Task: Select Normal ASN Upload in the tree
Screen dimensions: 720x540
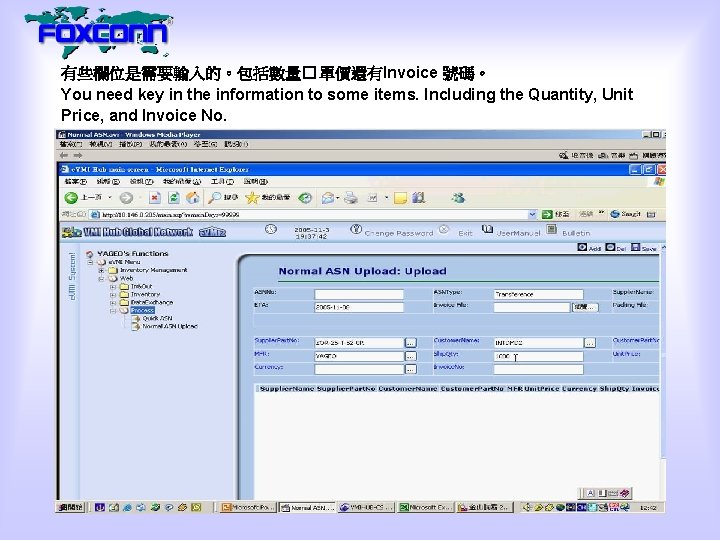Action: (170, 326)
